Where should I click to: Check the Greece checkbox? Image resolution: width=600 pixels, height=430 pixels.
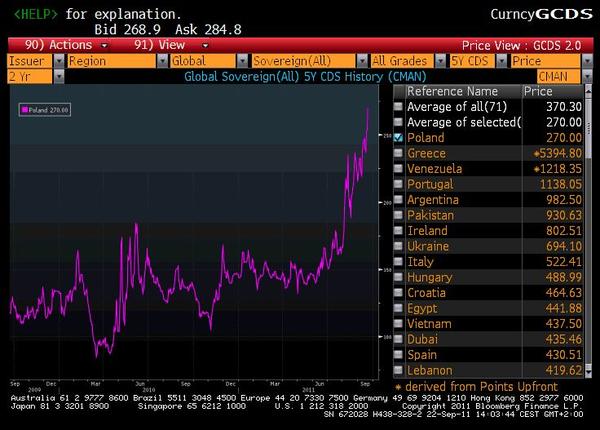point(398,153)
